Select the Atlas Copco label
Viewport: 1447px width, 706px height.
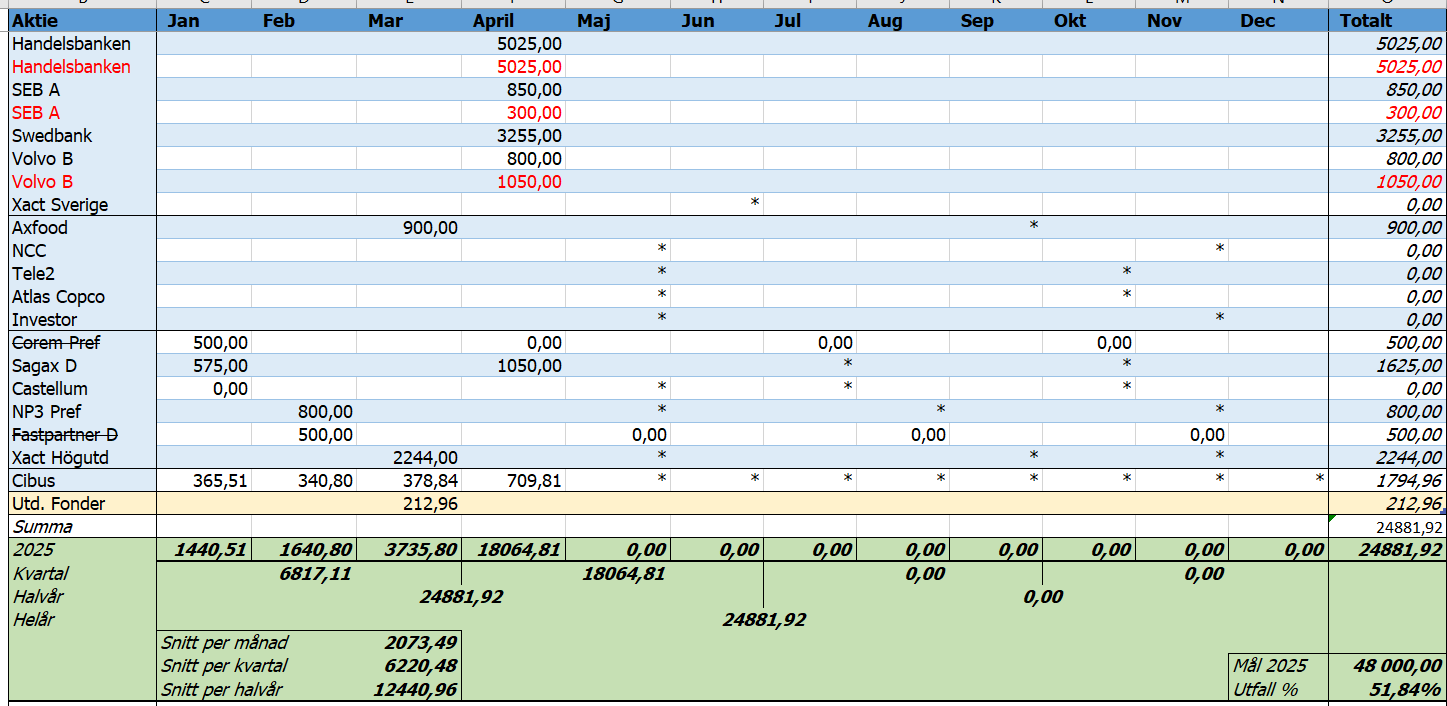pyautogui.click(x=58, y=297)
